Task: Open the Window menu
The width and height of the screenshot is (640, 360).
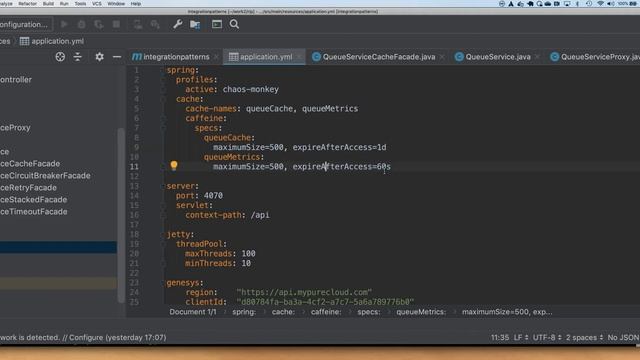Action: pos(116,4)
